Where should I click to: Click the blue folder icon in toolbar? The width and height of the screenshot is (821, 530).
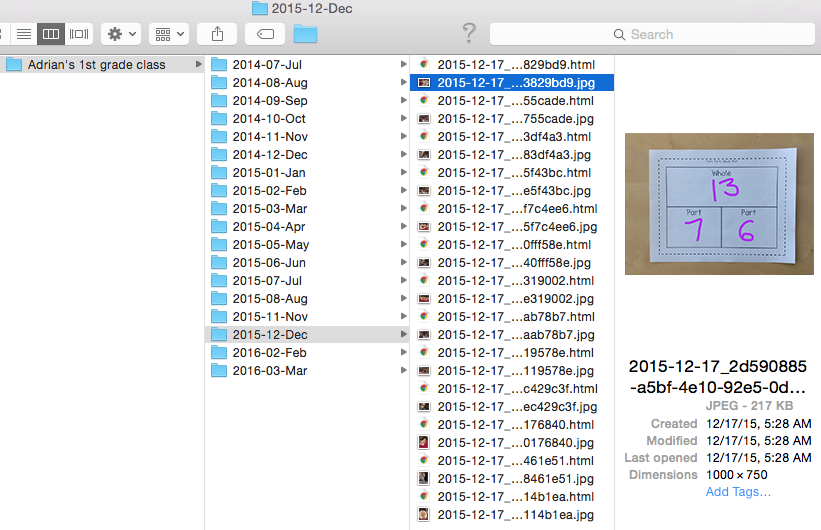point(305,34)
